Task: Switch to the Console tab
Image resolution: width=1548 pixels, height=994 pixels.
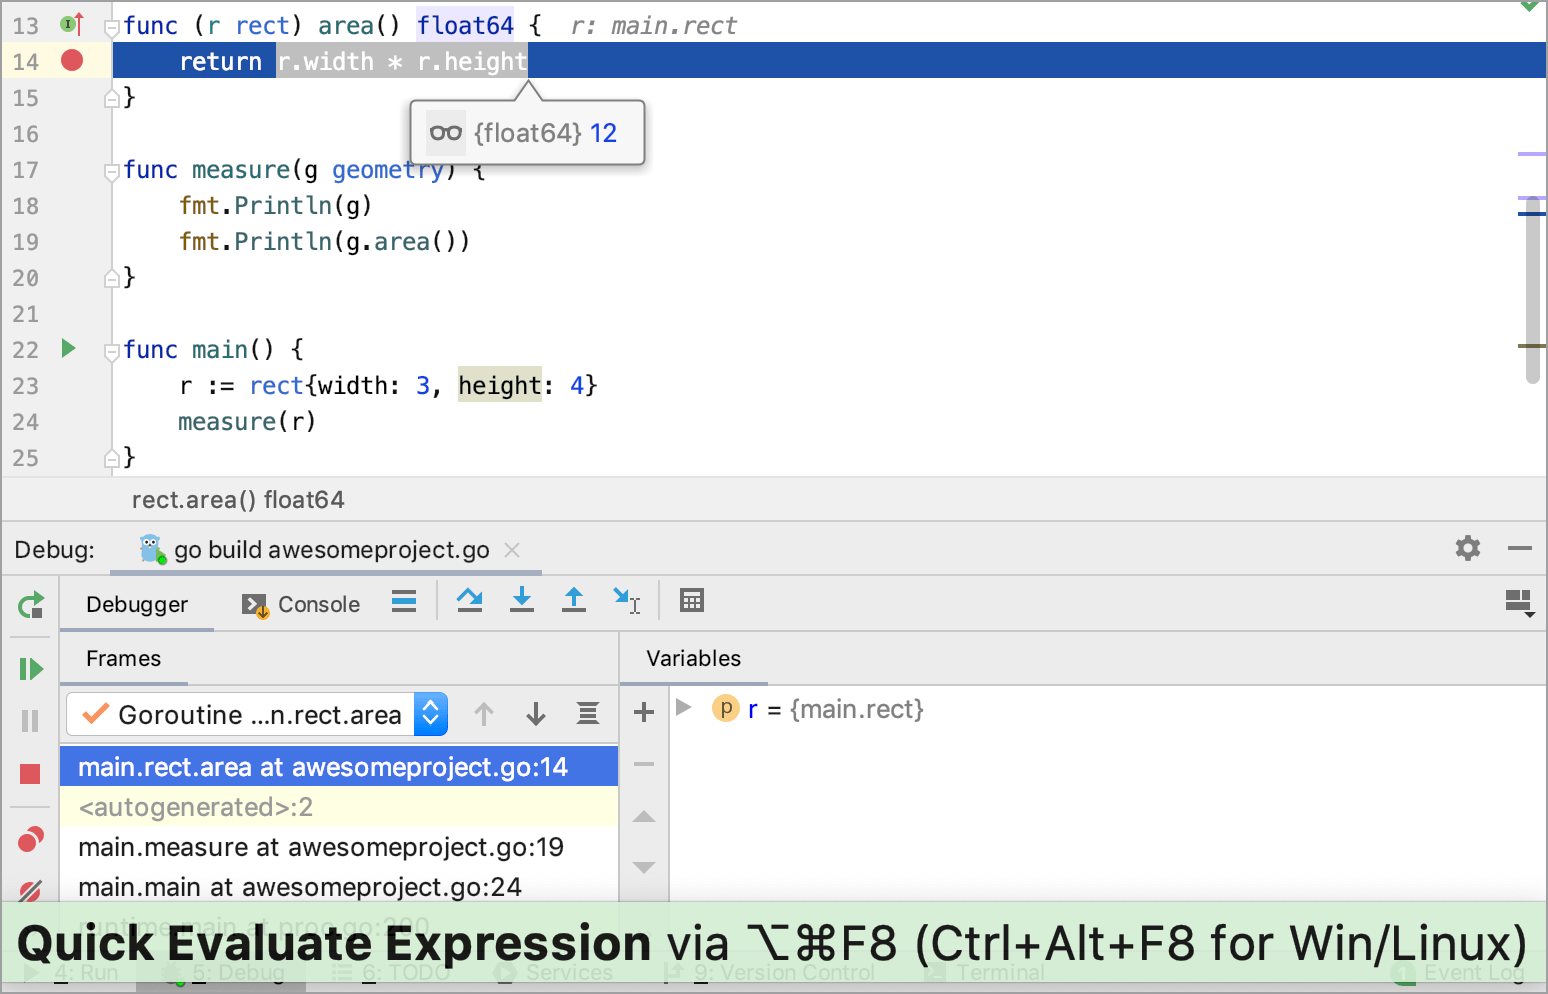Action: click(x=301, y=605)
